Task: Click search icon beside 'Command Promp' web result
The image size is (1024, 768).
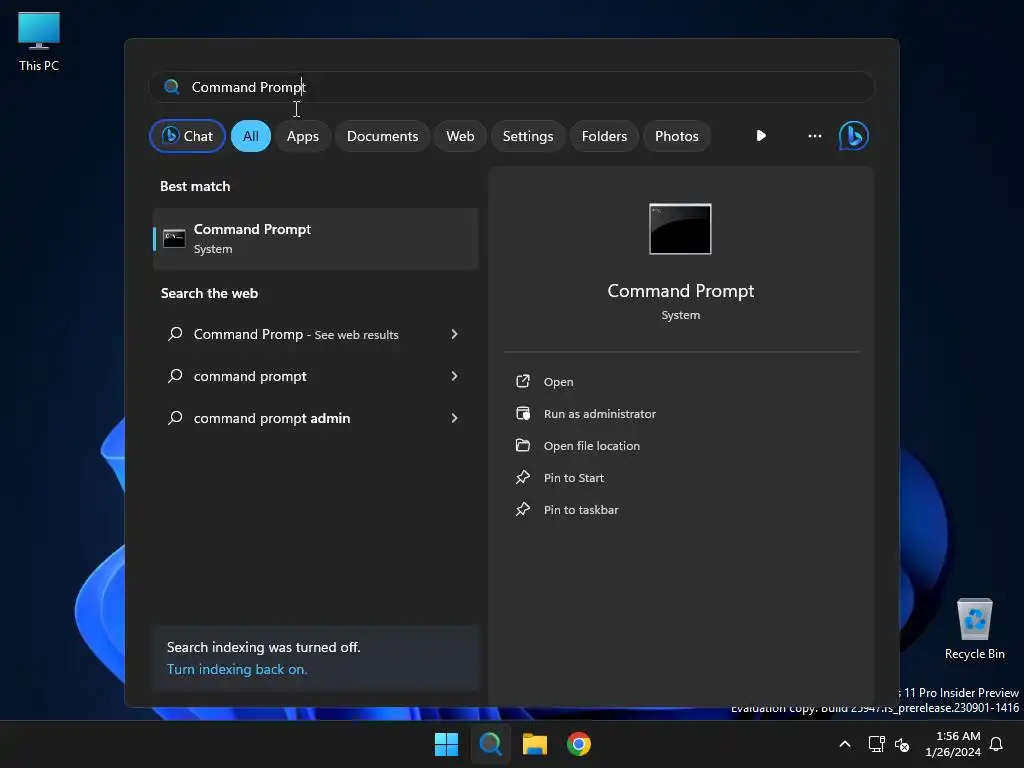Action: (x=175, y=334)
